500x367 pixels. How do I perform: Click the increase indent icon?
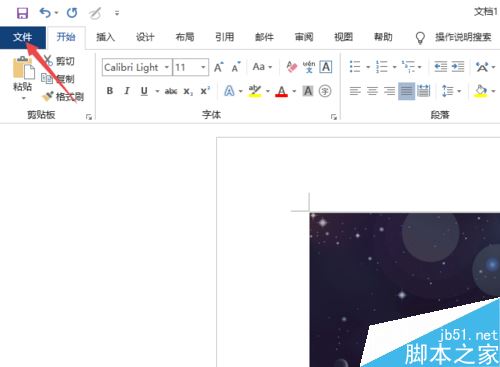pyautogui.click(x=458, y=67)
